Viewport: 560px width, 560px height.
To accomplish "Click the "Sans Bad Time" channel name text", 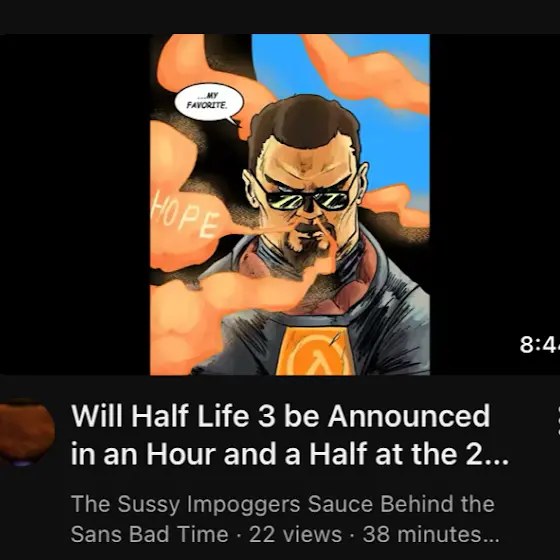I will click(x=149, y=534).
